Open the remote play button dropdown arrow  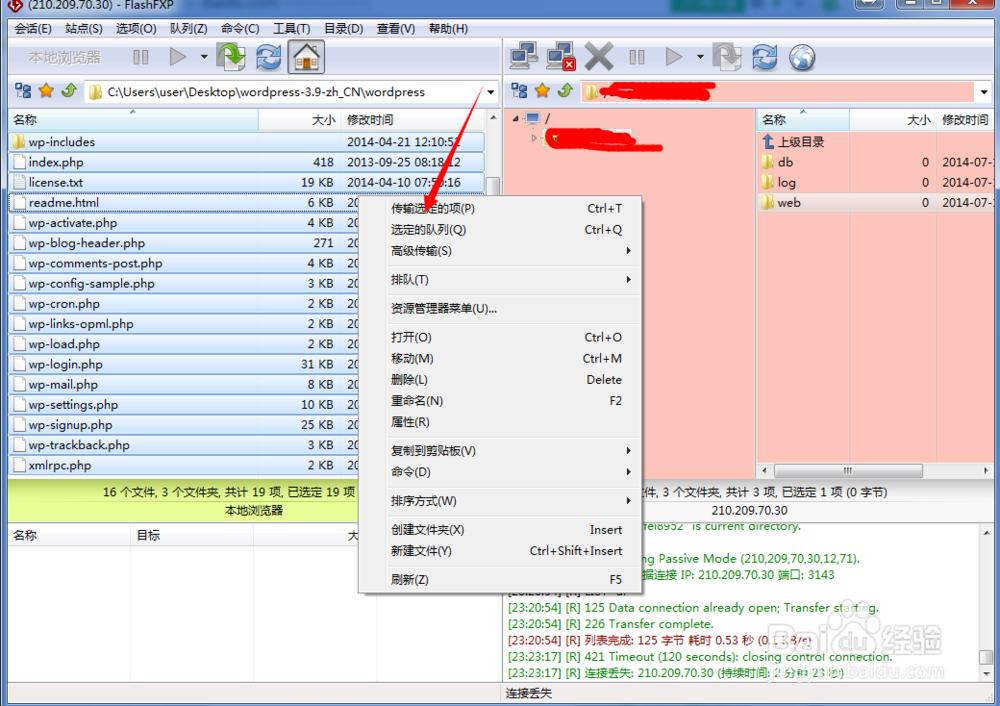700,57
